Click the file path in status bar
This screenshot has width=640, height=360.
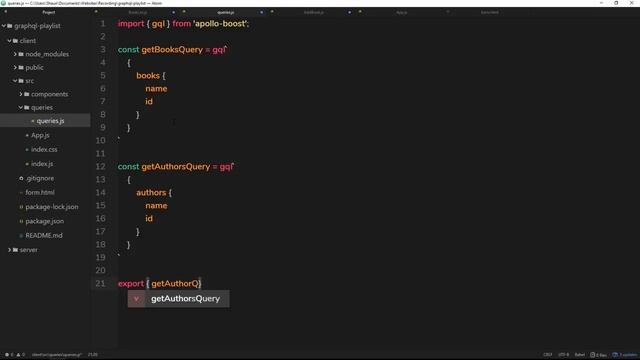pyautogui.click(x=57, y=355)
